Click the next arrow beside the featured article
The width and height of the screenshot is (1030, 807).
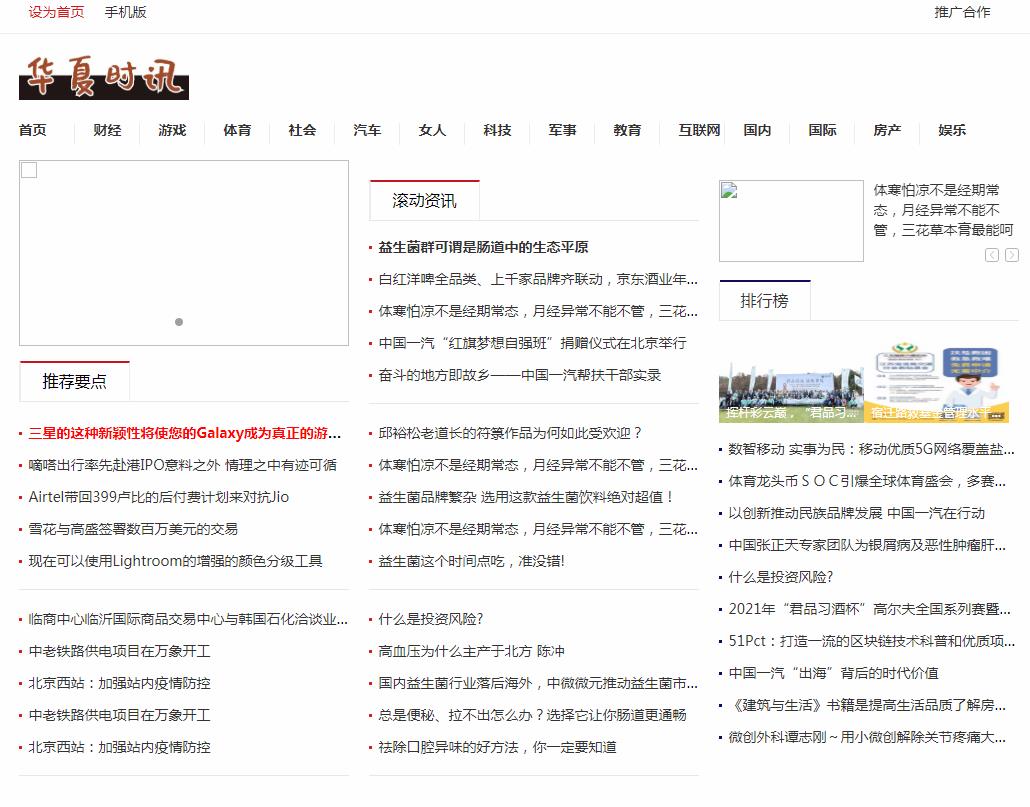pos(1012,255)
